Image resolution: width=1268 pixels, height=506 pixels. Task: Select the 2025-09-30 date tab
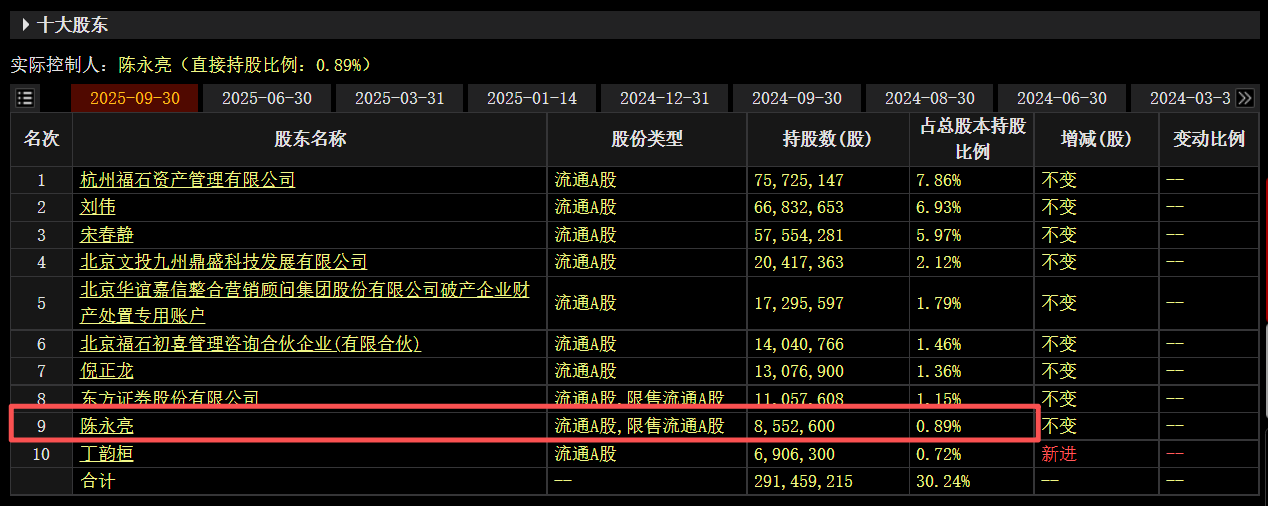coord(134,98)
